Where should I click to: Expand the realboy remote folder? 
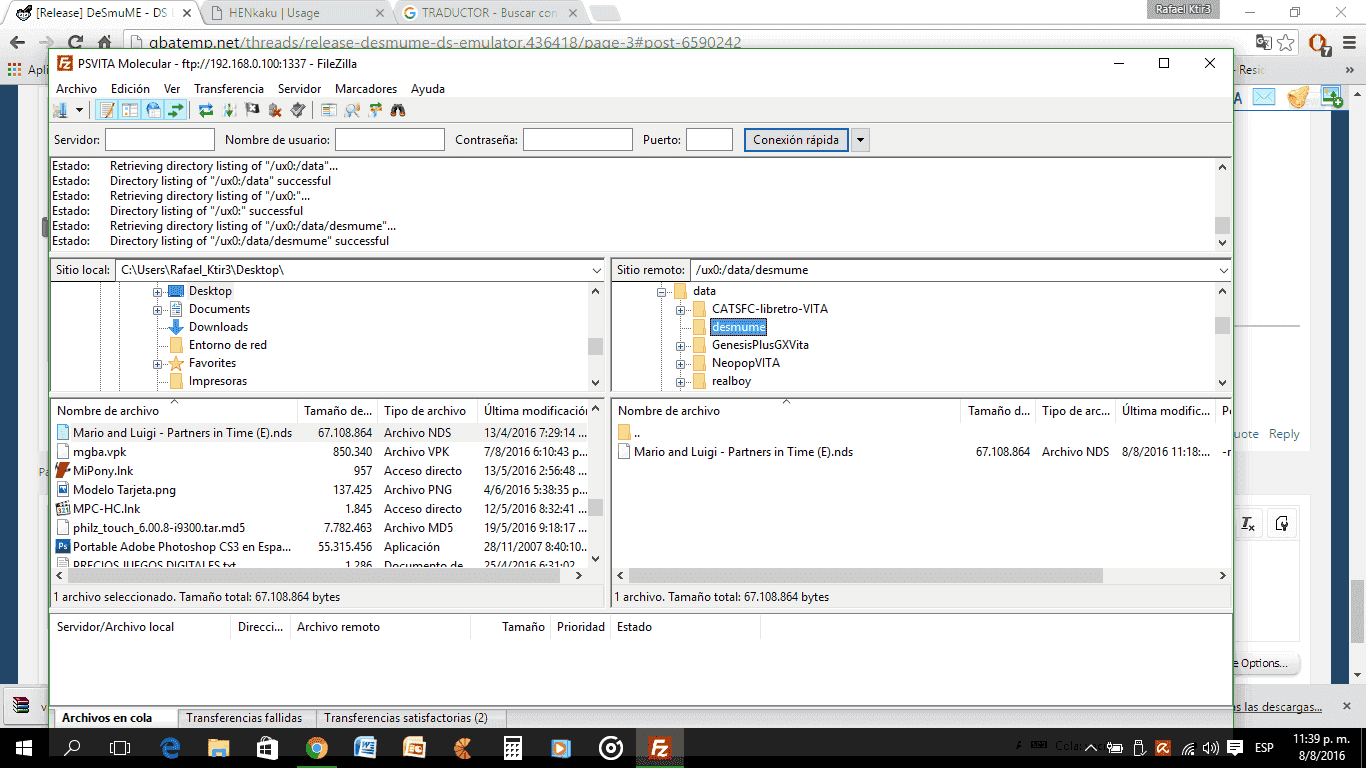[680, 381]
